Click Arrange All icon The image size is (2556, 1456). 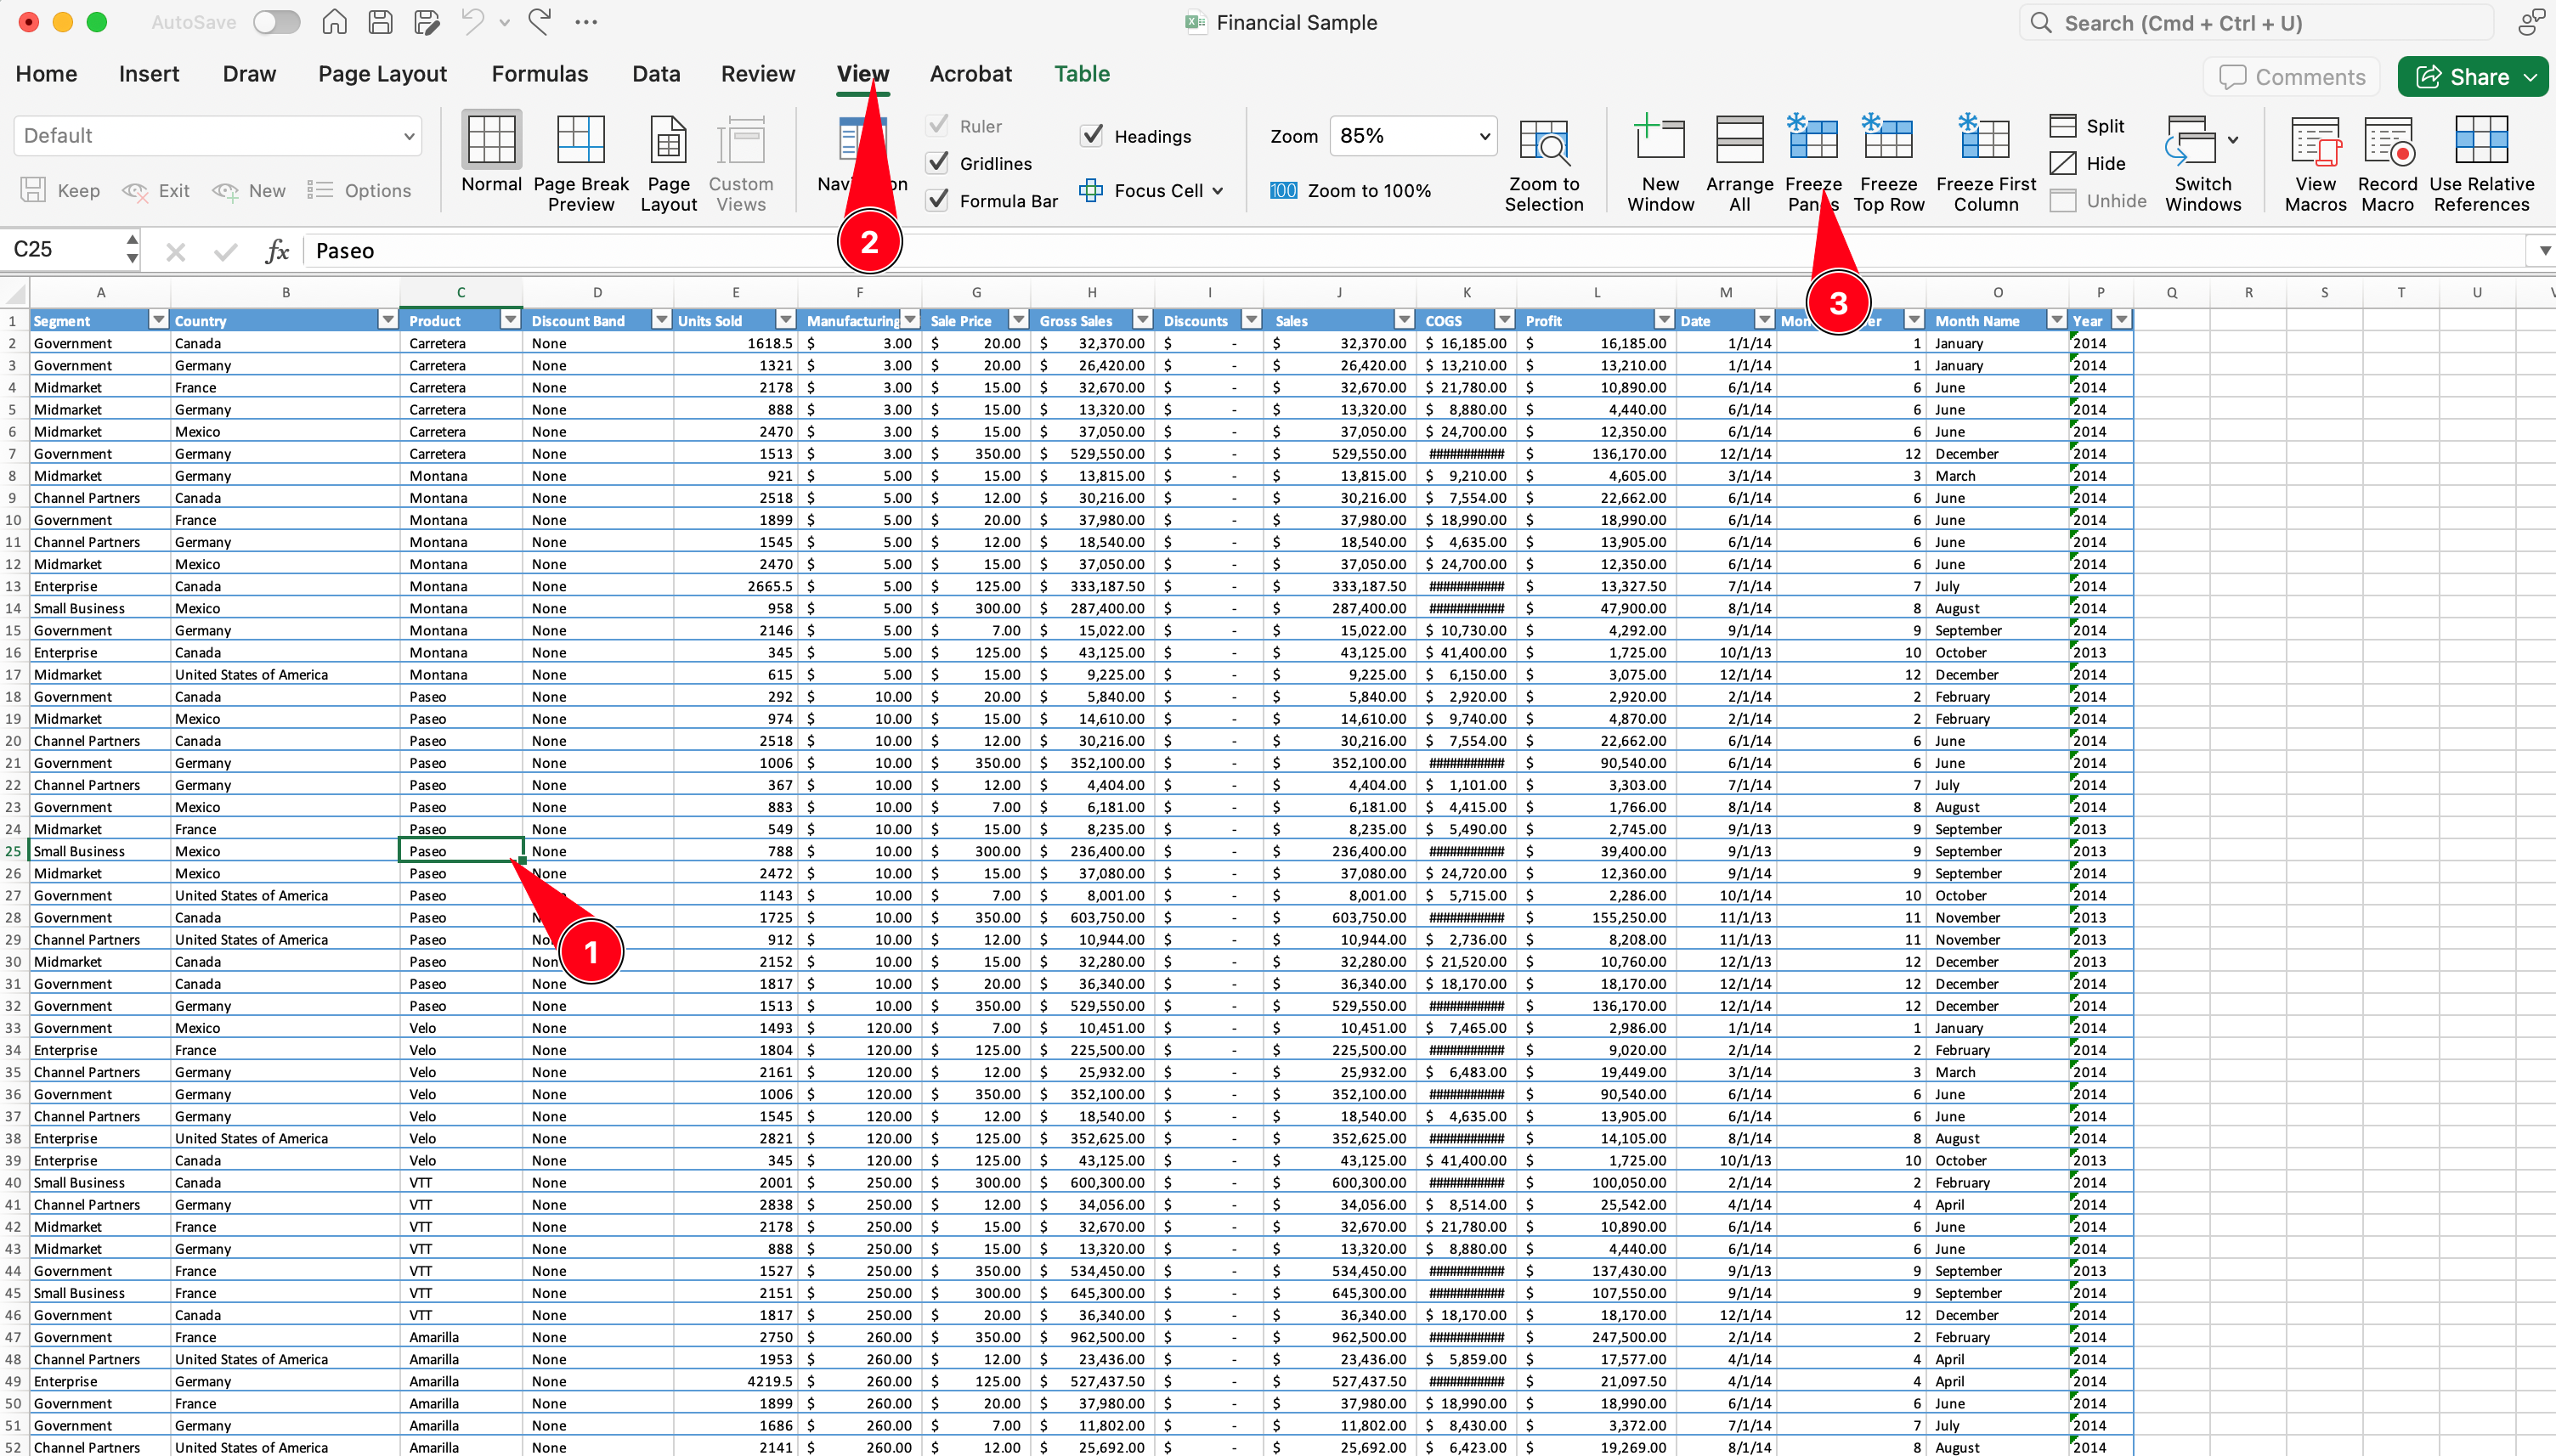tap(1739, 141)
